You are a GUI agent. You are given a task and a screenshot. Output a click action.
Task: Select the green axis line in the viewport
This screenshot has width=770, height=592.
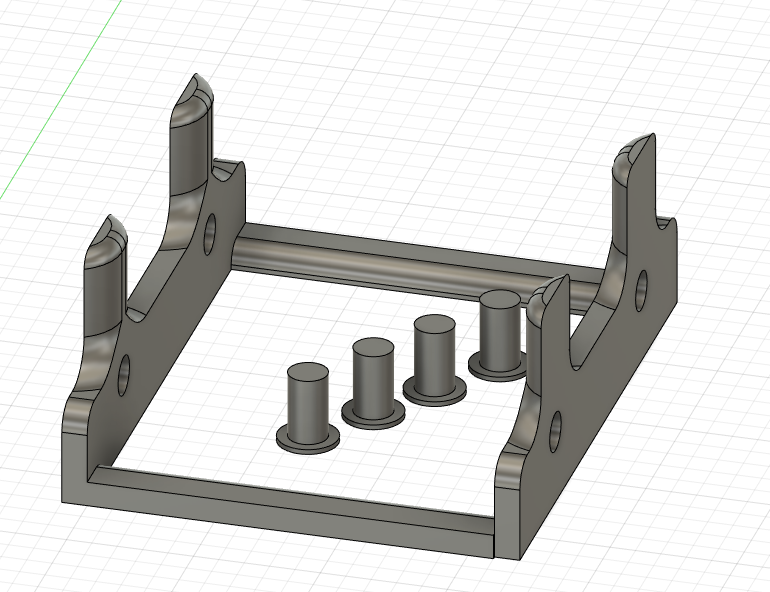(61, 98)
